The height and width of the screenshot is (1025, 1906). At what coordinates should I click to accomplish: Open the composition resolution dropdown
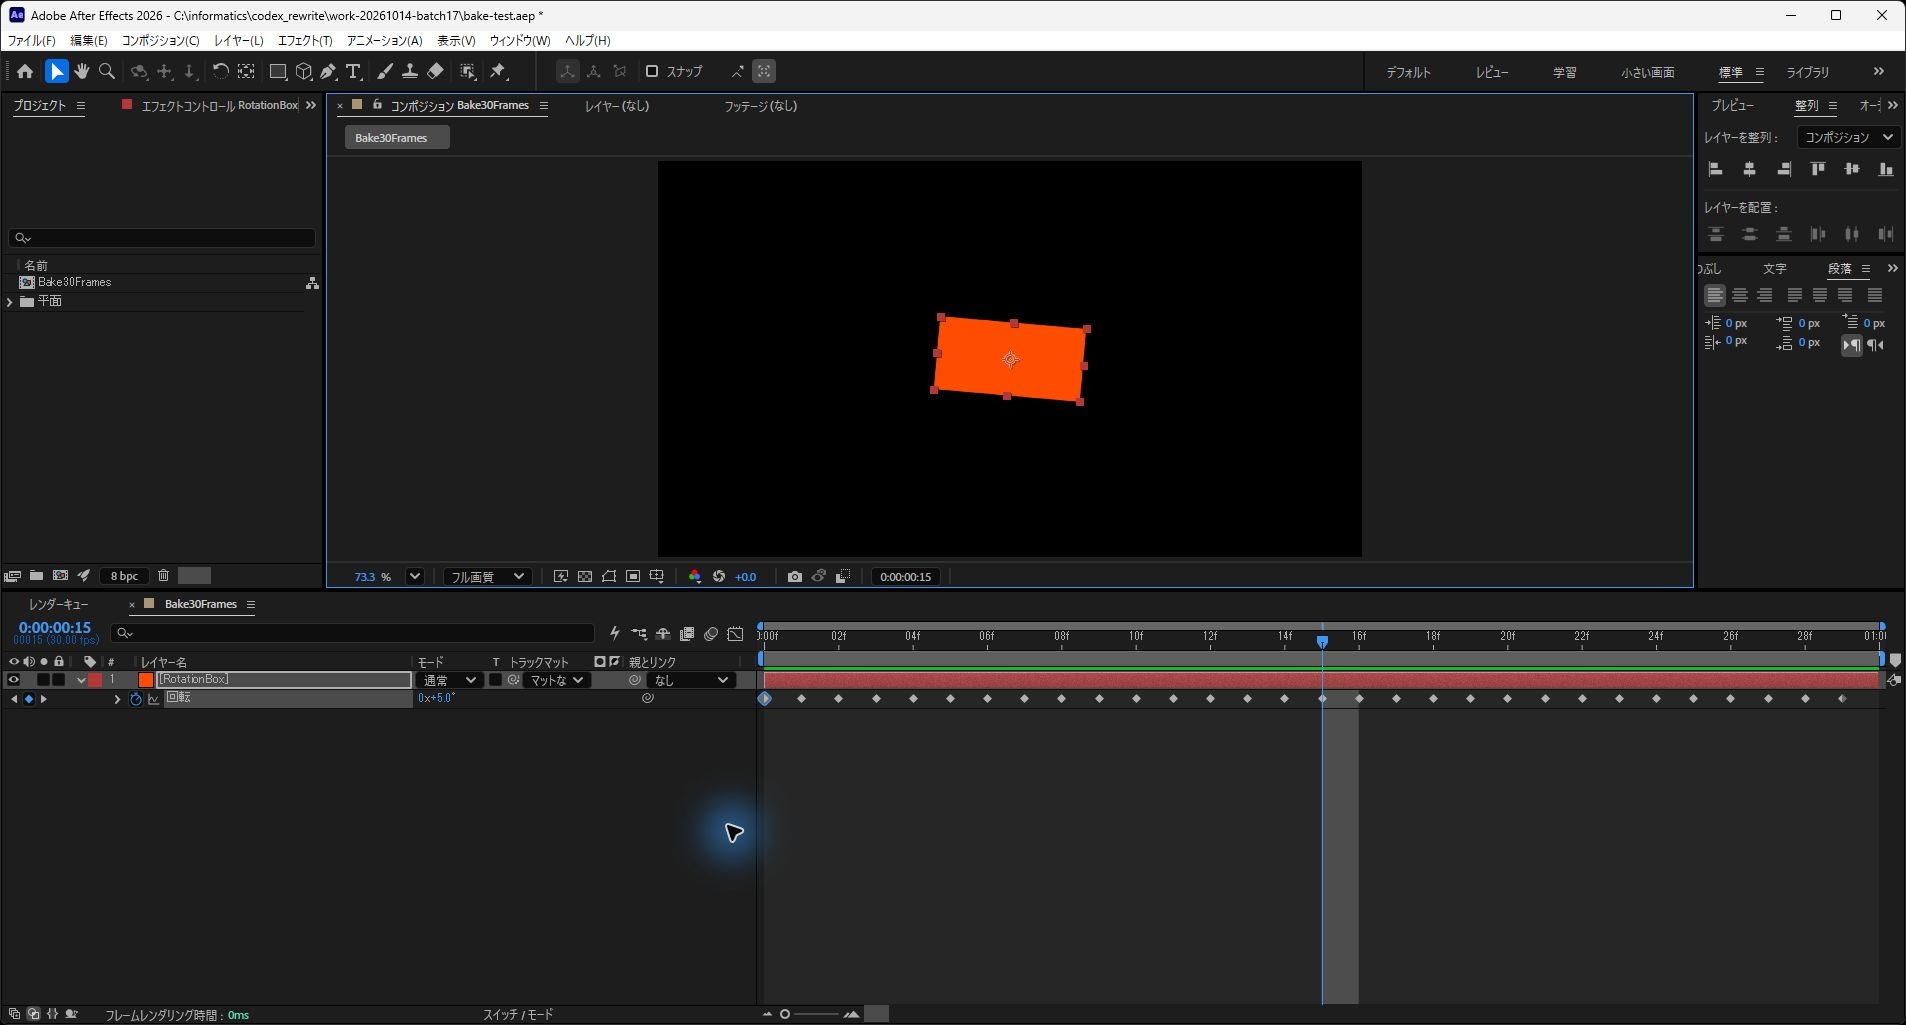[x=487, y=576]
